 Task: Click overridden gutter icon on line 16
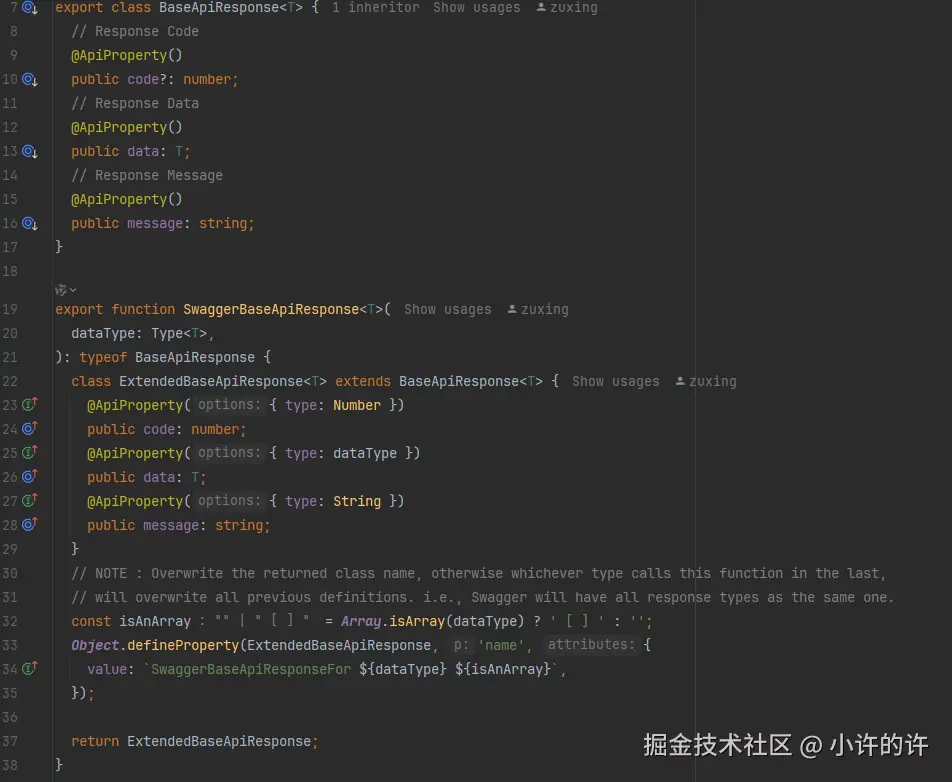click(30, 223)
